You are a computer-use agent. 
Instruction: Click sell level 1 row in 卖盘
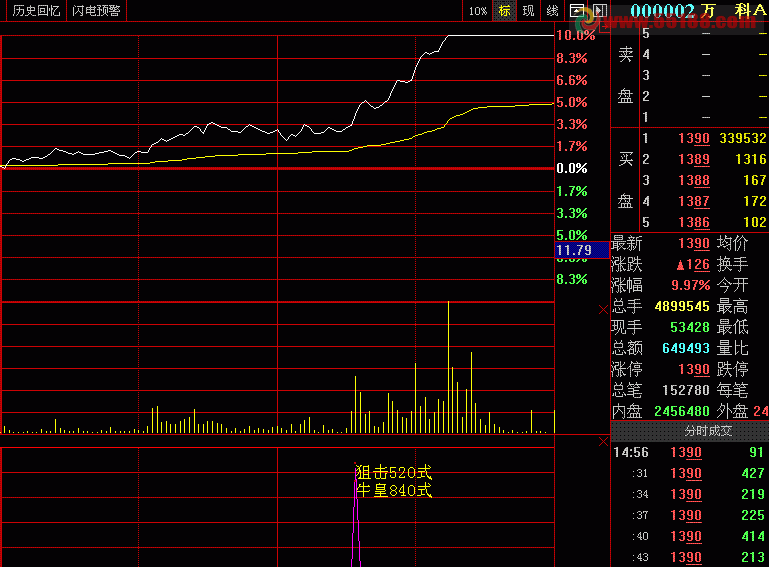point(704,117)
